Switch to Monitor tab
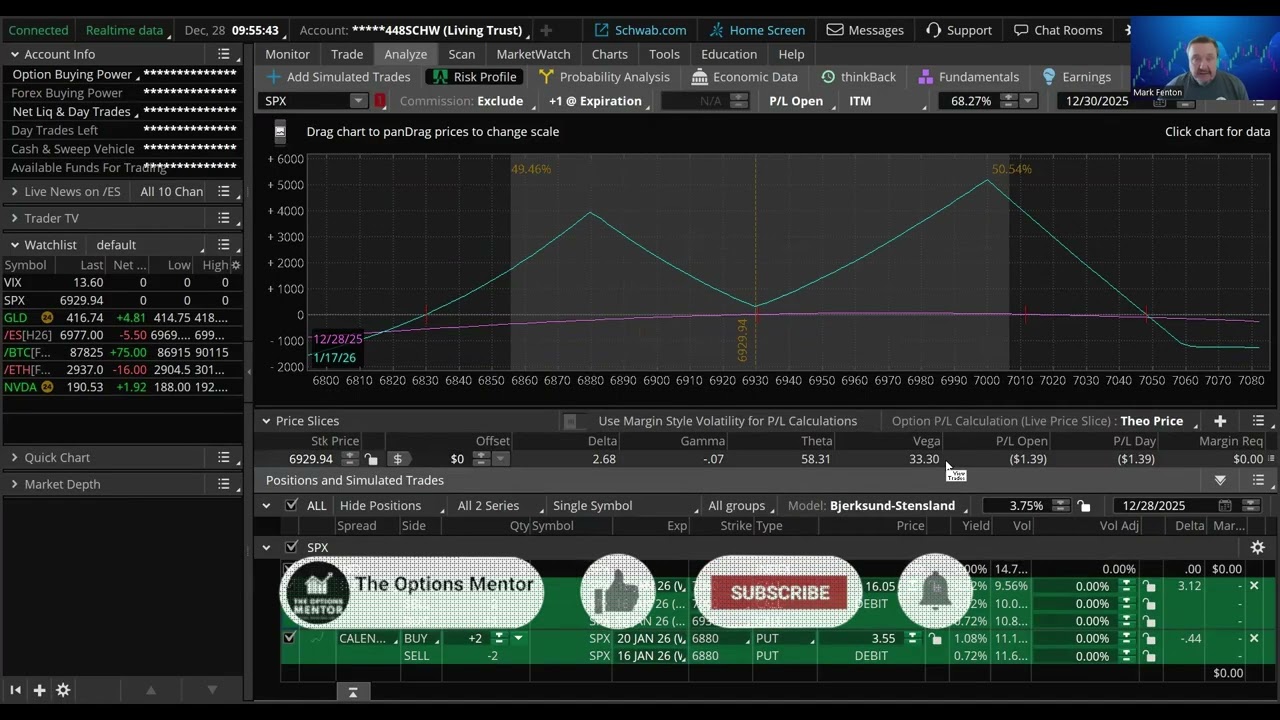The image size is (1280, 720). click(288, 54)
